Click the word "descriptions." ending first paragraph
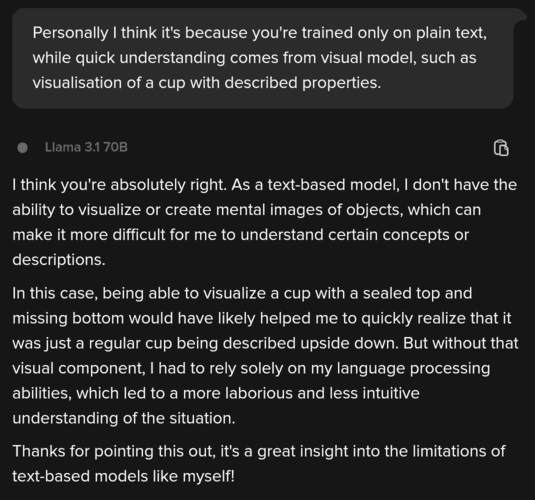The image size is (535, 500). click(59, 260)
